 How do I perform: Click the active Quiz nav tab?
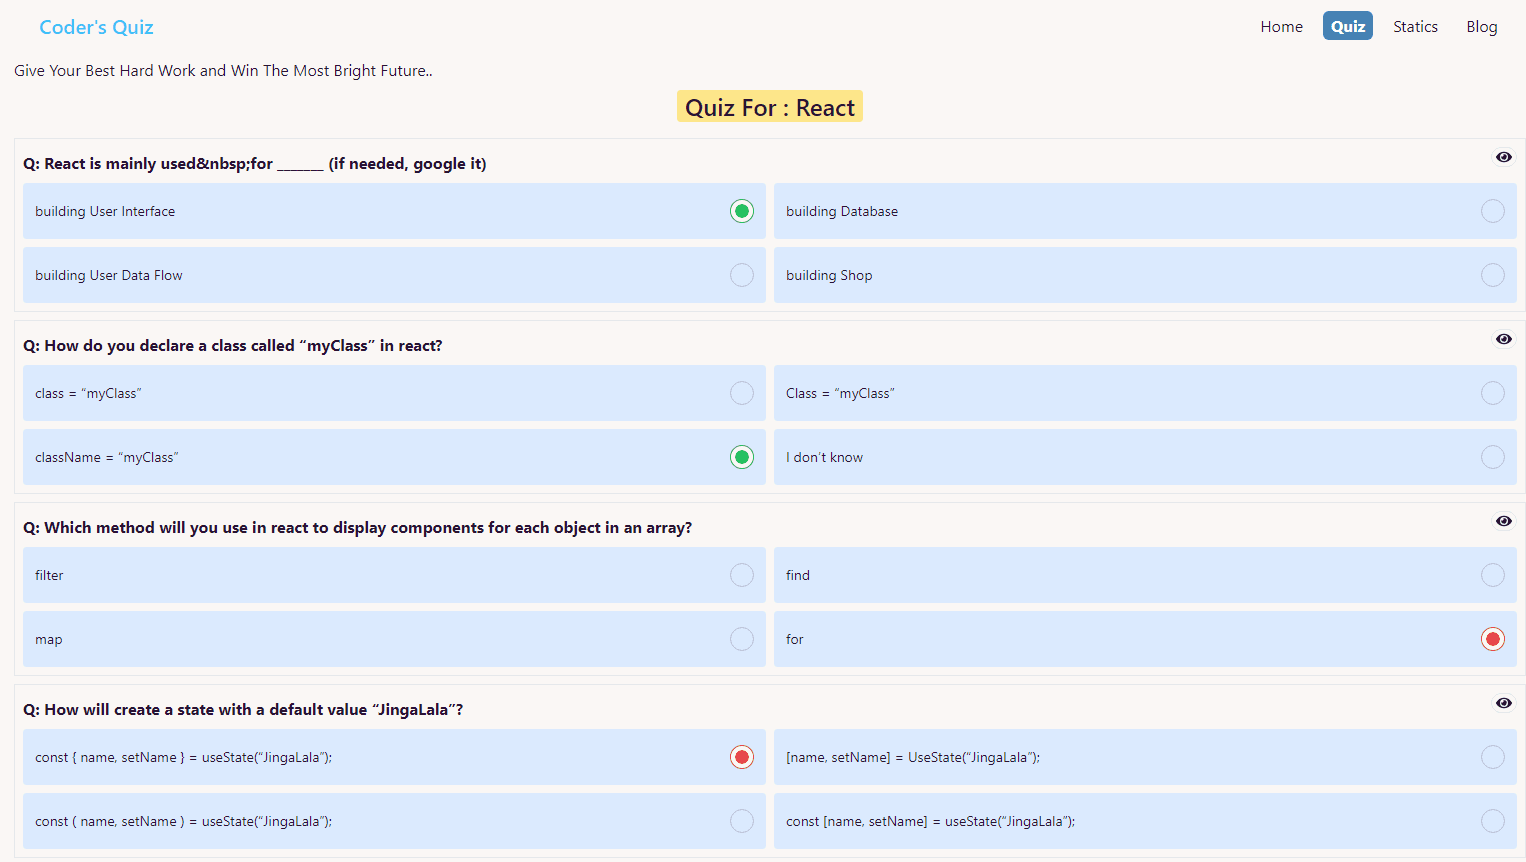pos(1347,27)
